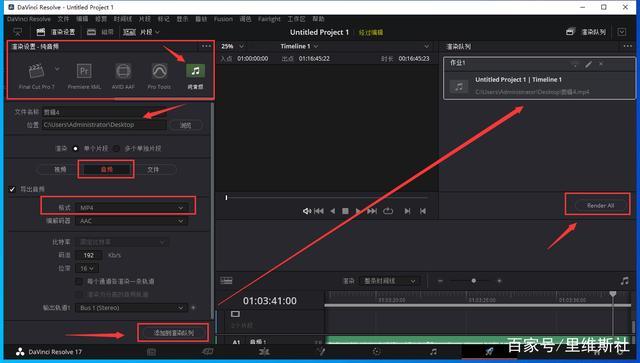Click the Render All button

pyautogui.click(x=600, y=205)
